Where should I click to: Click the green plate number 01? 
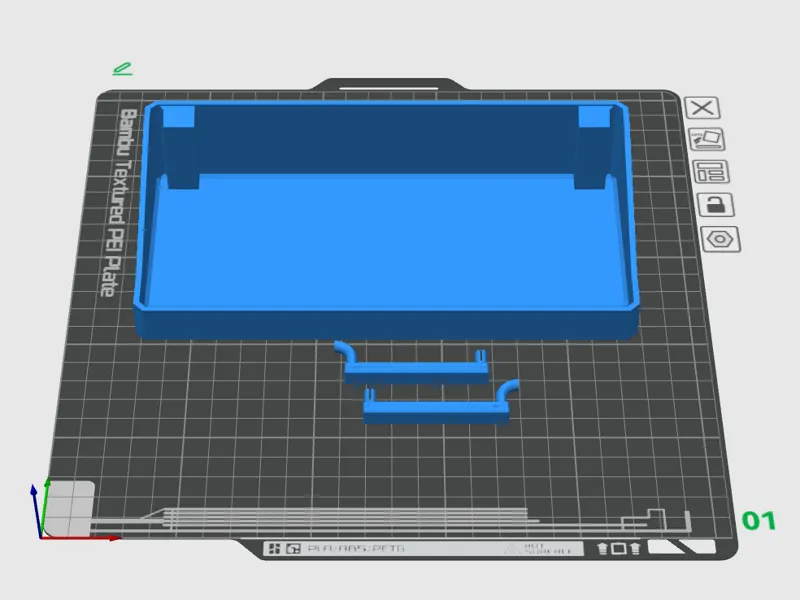coord(759,521)
